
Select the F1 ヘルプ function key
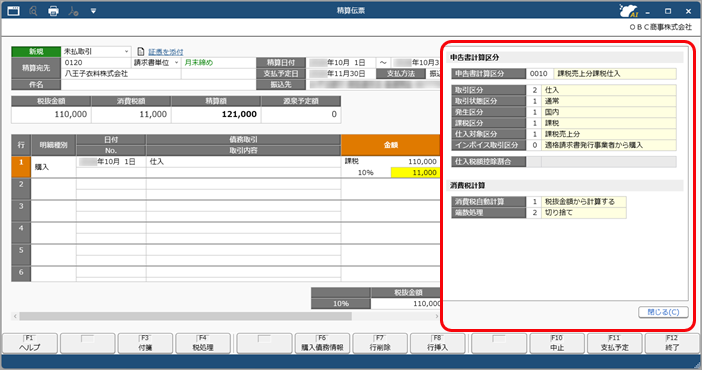(x=30, y=344)
